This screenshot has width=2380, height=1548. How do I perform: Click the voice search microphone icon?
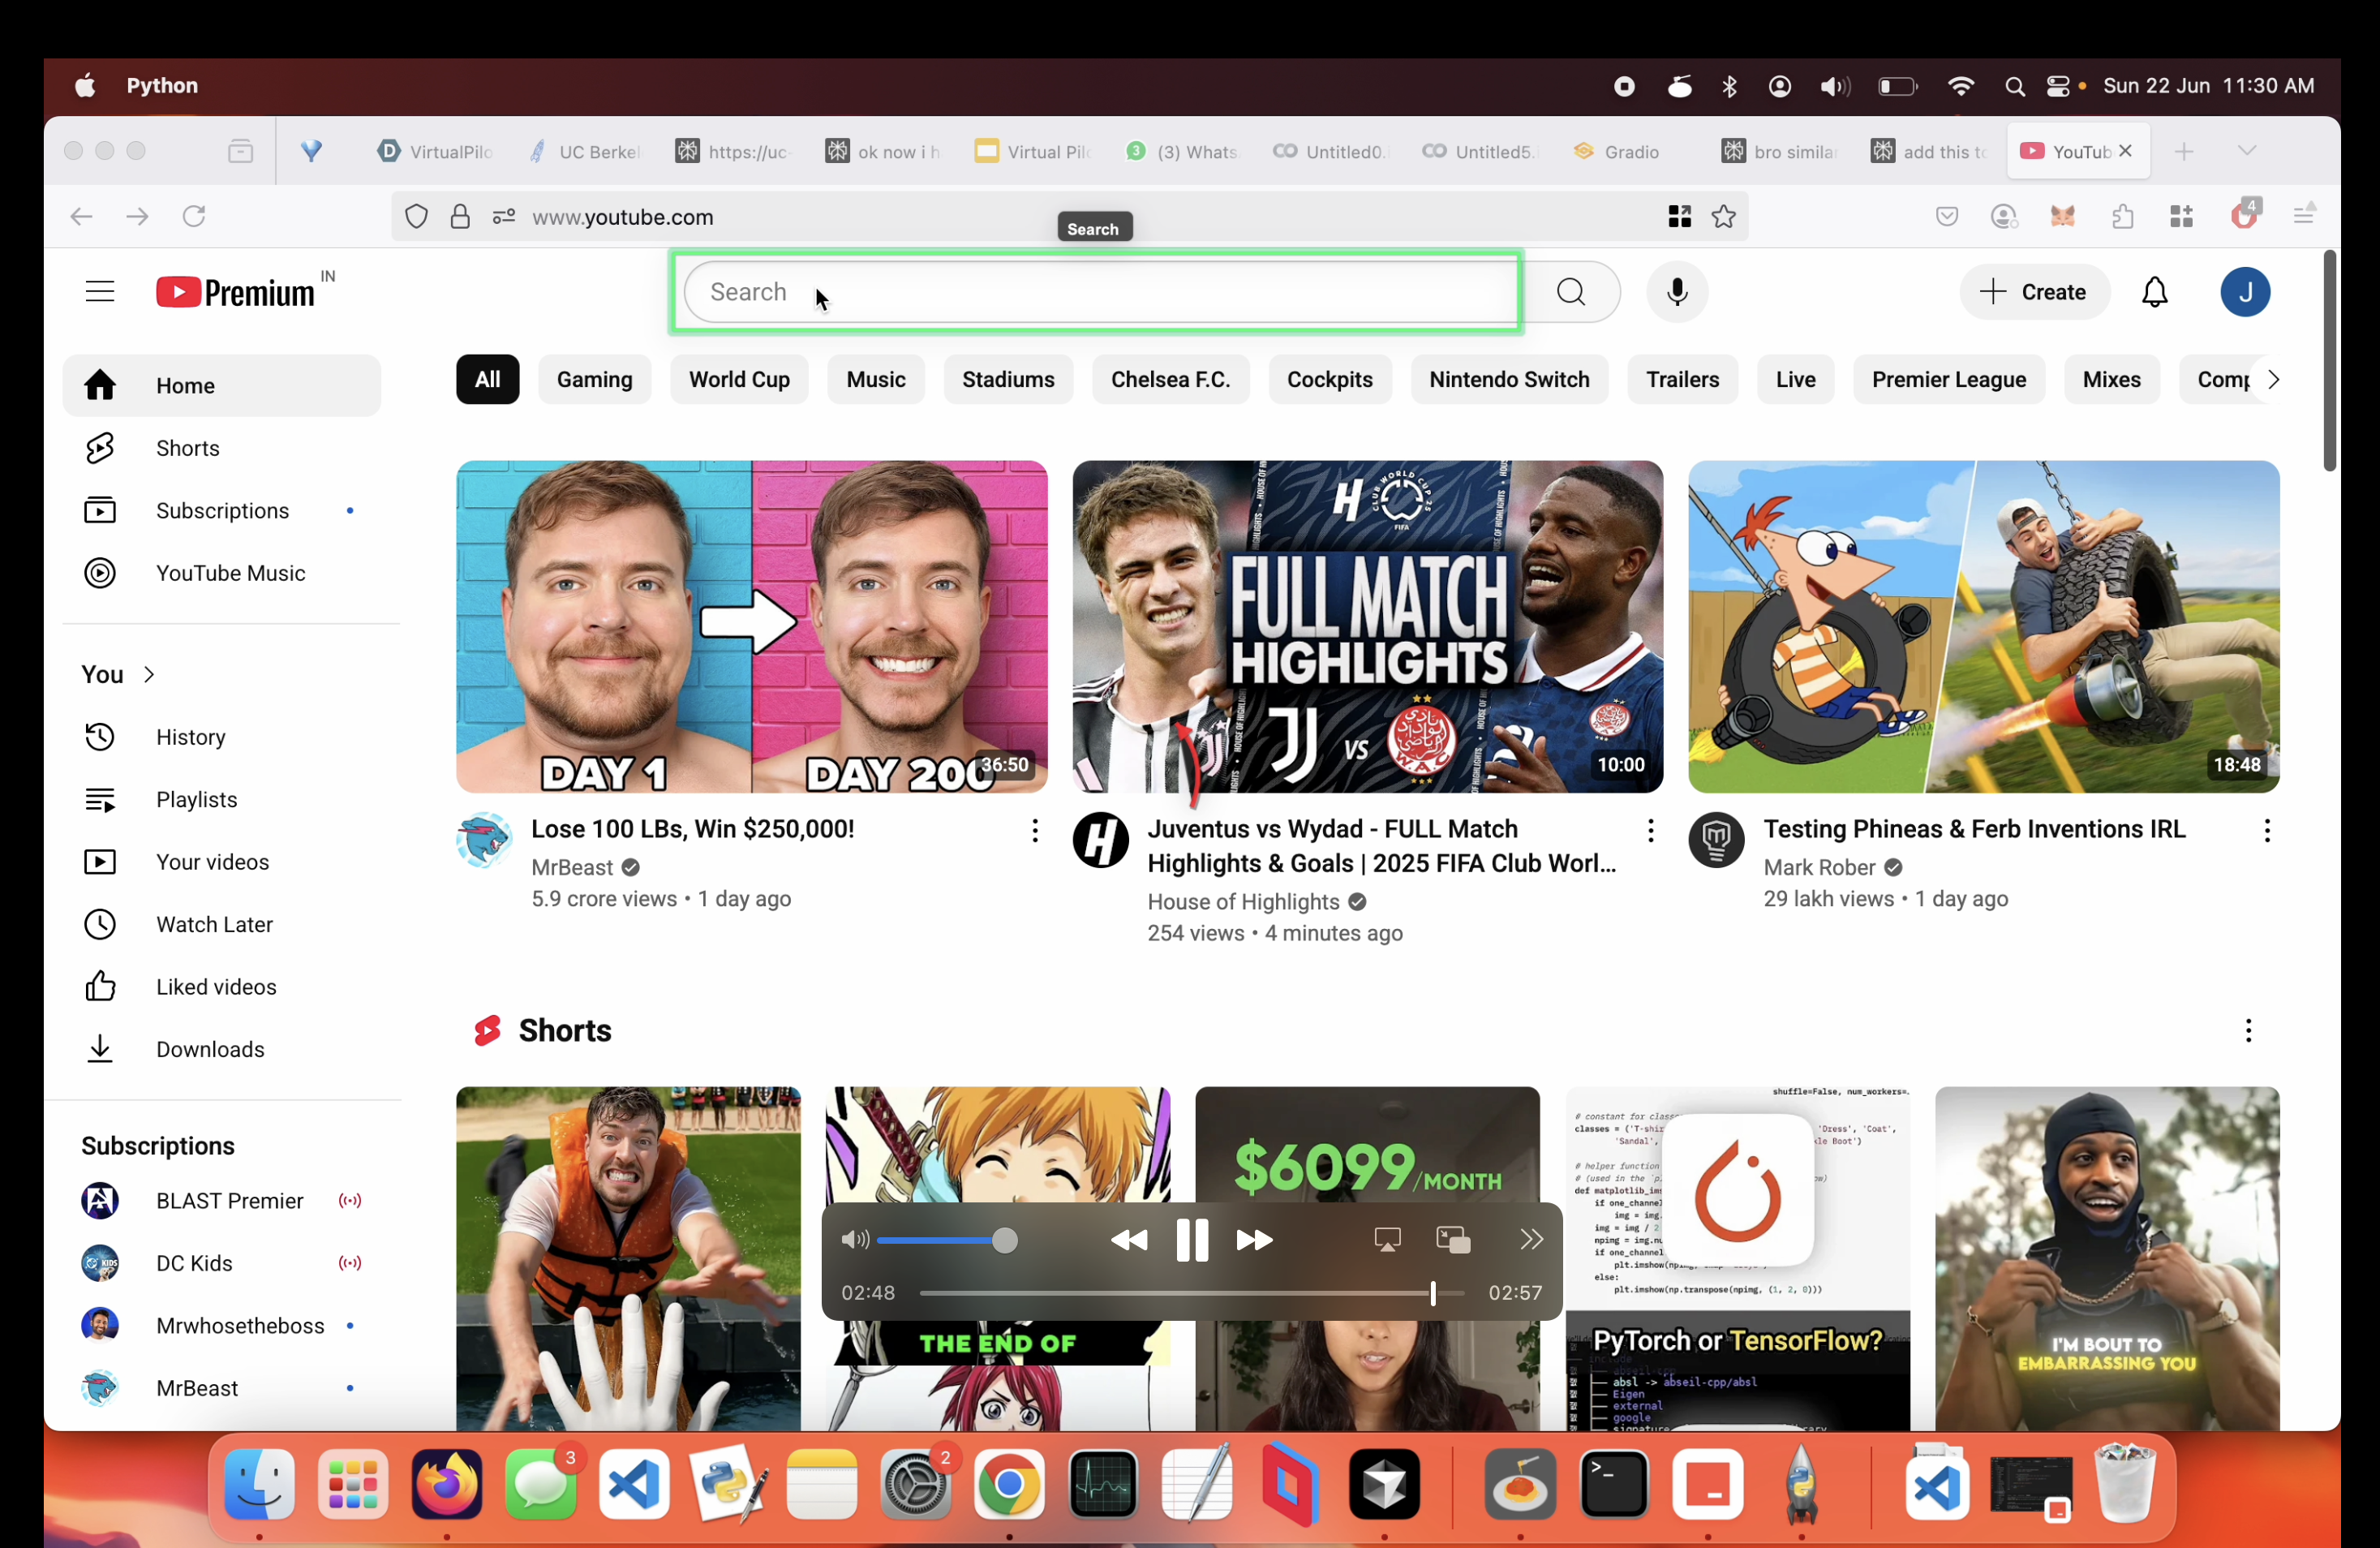point(1677,292)
